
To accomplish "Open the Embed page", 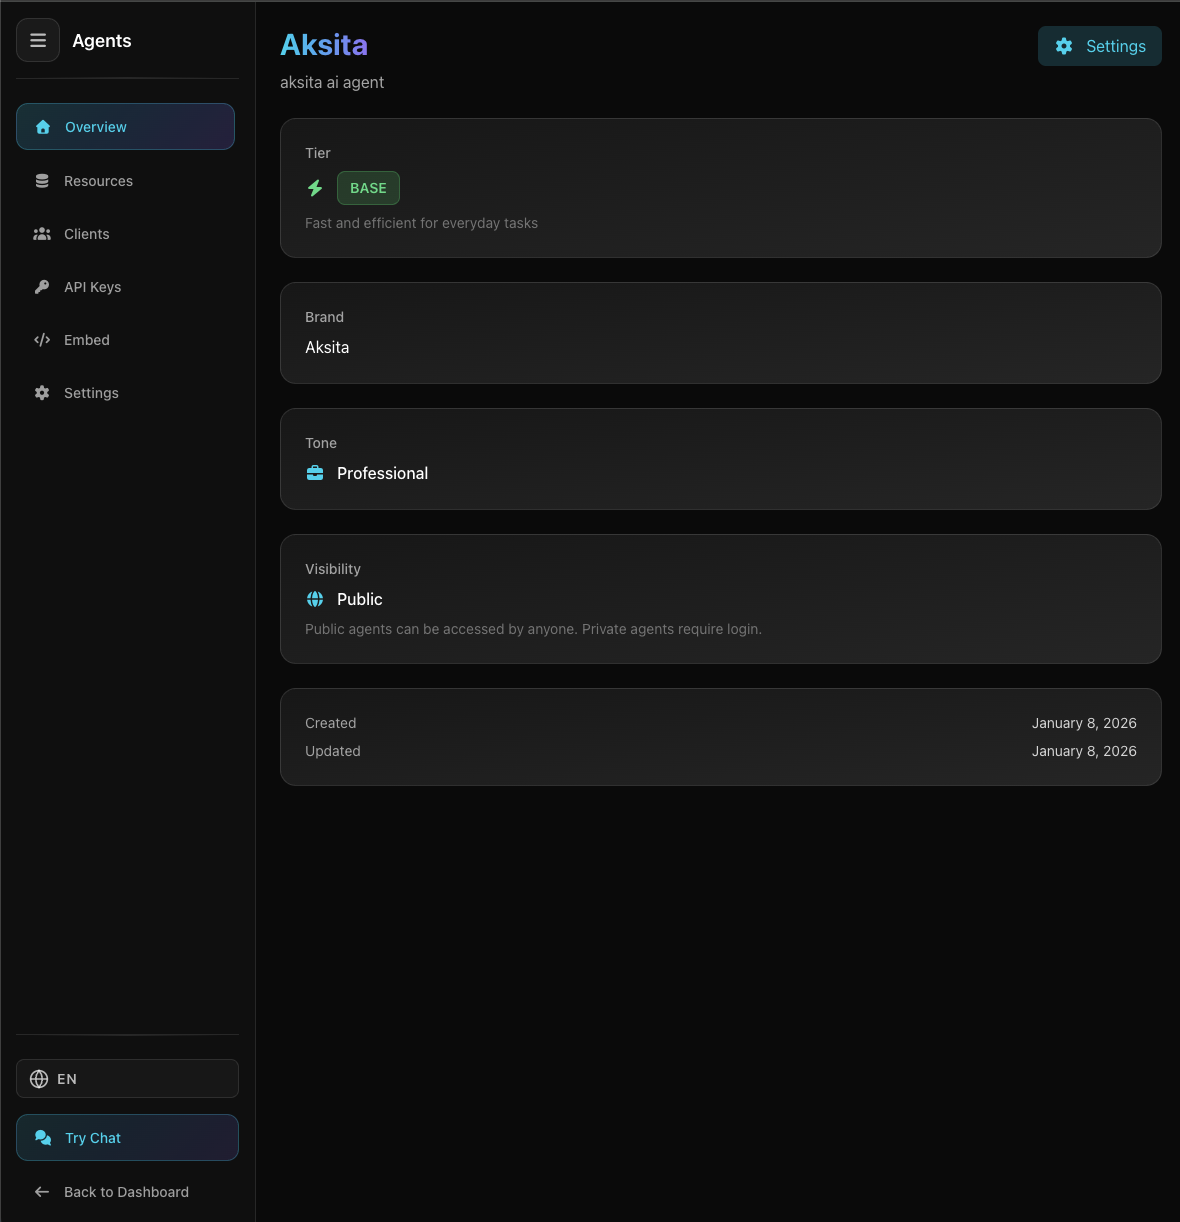I will coord(87,340).
